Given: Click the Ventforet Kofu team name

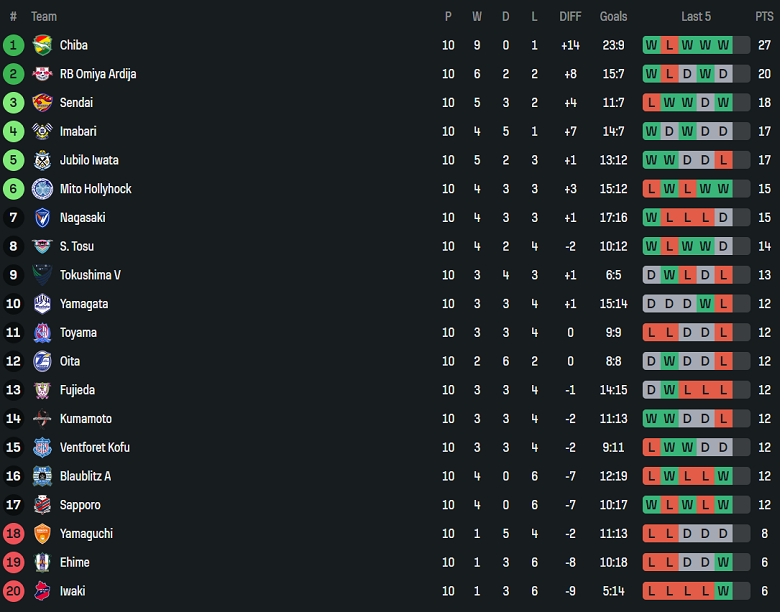Looking at the screenshot, I should pyautogui.click(x=94, y=447).
